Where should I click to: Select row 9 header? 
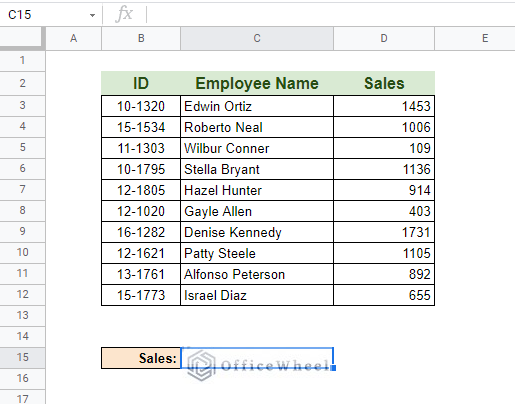click(x=22, y=231)
